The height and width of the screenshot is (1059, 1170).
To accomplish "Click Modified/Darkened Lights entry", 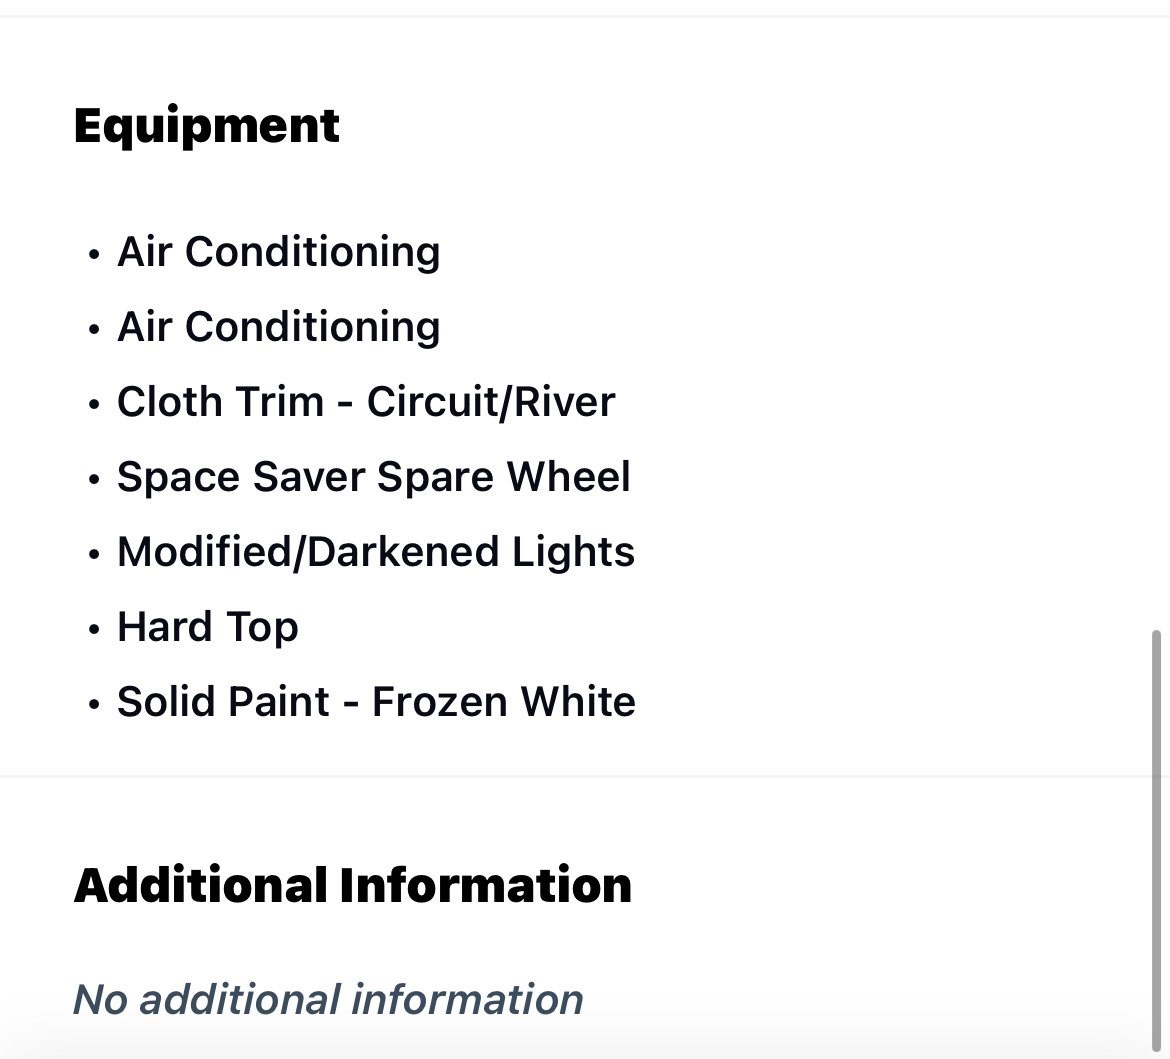I will tap(376, 552).
